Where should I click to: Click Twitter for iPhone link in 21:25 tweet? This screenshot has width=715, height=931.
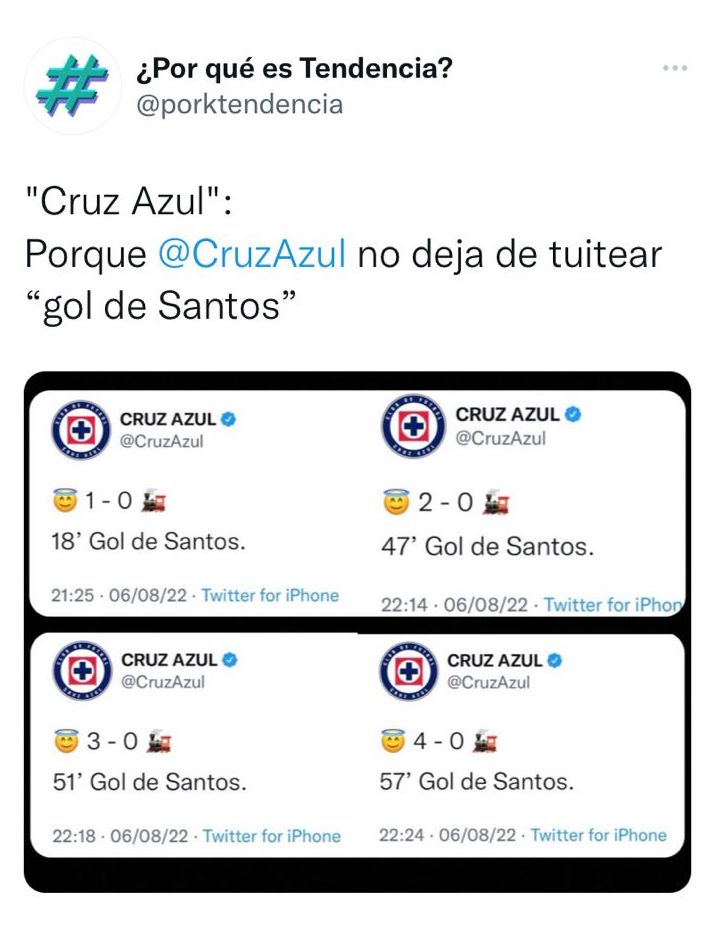pyautogui.click(x=270, y=595)
